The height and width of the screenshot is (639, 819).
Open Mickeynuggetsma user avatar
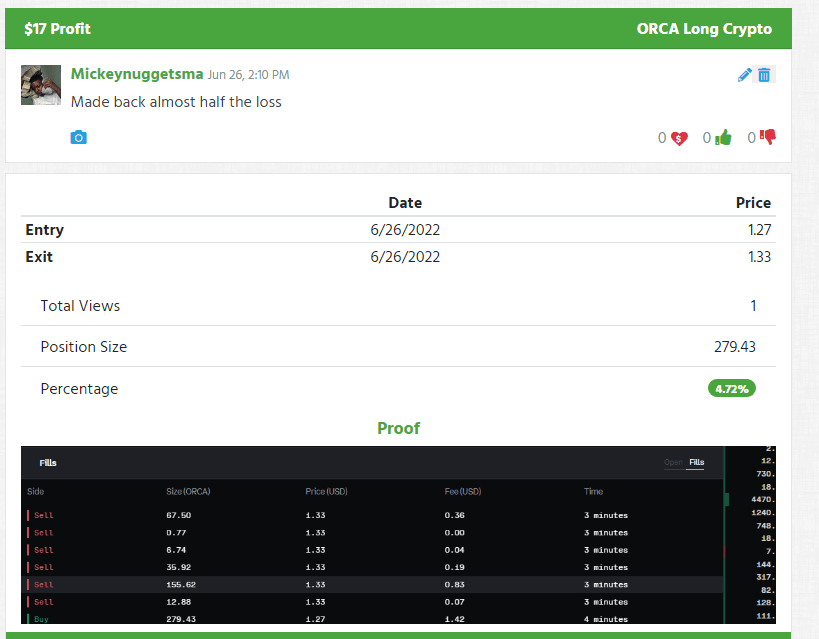pyautogui.click(x=41, y=85)
